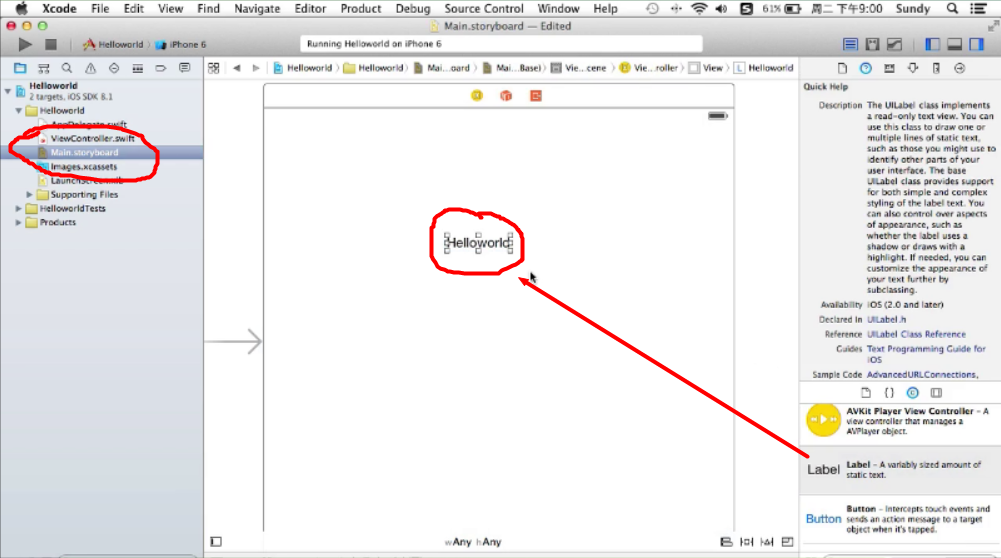Viewport: 1001px width, 558px height.
Task: Collapse the Helloworld group folder
Action: point(19,110)
